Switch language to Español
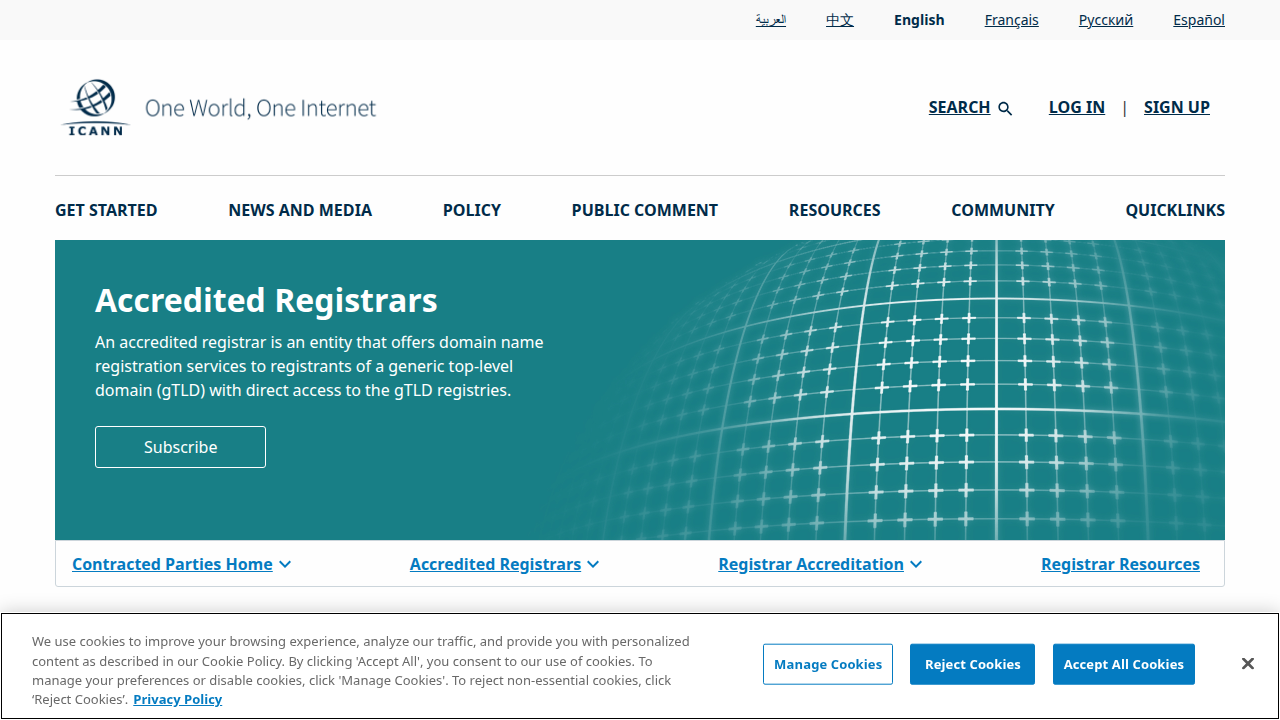Screen dimensions: 1280x720 [1199, 20]
